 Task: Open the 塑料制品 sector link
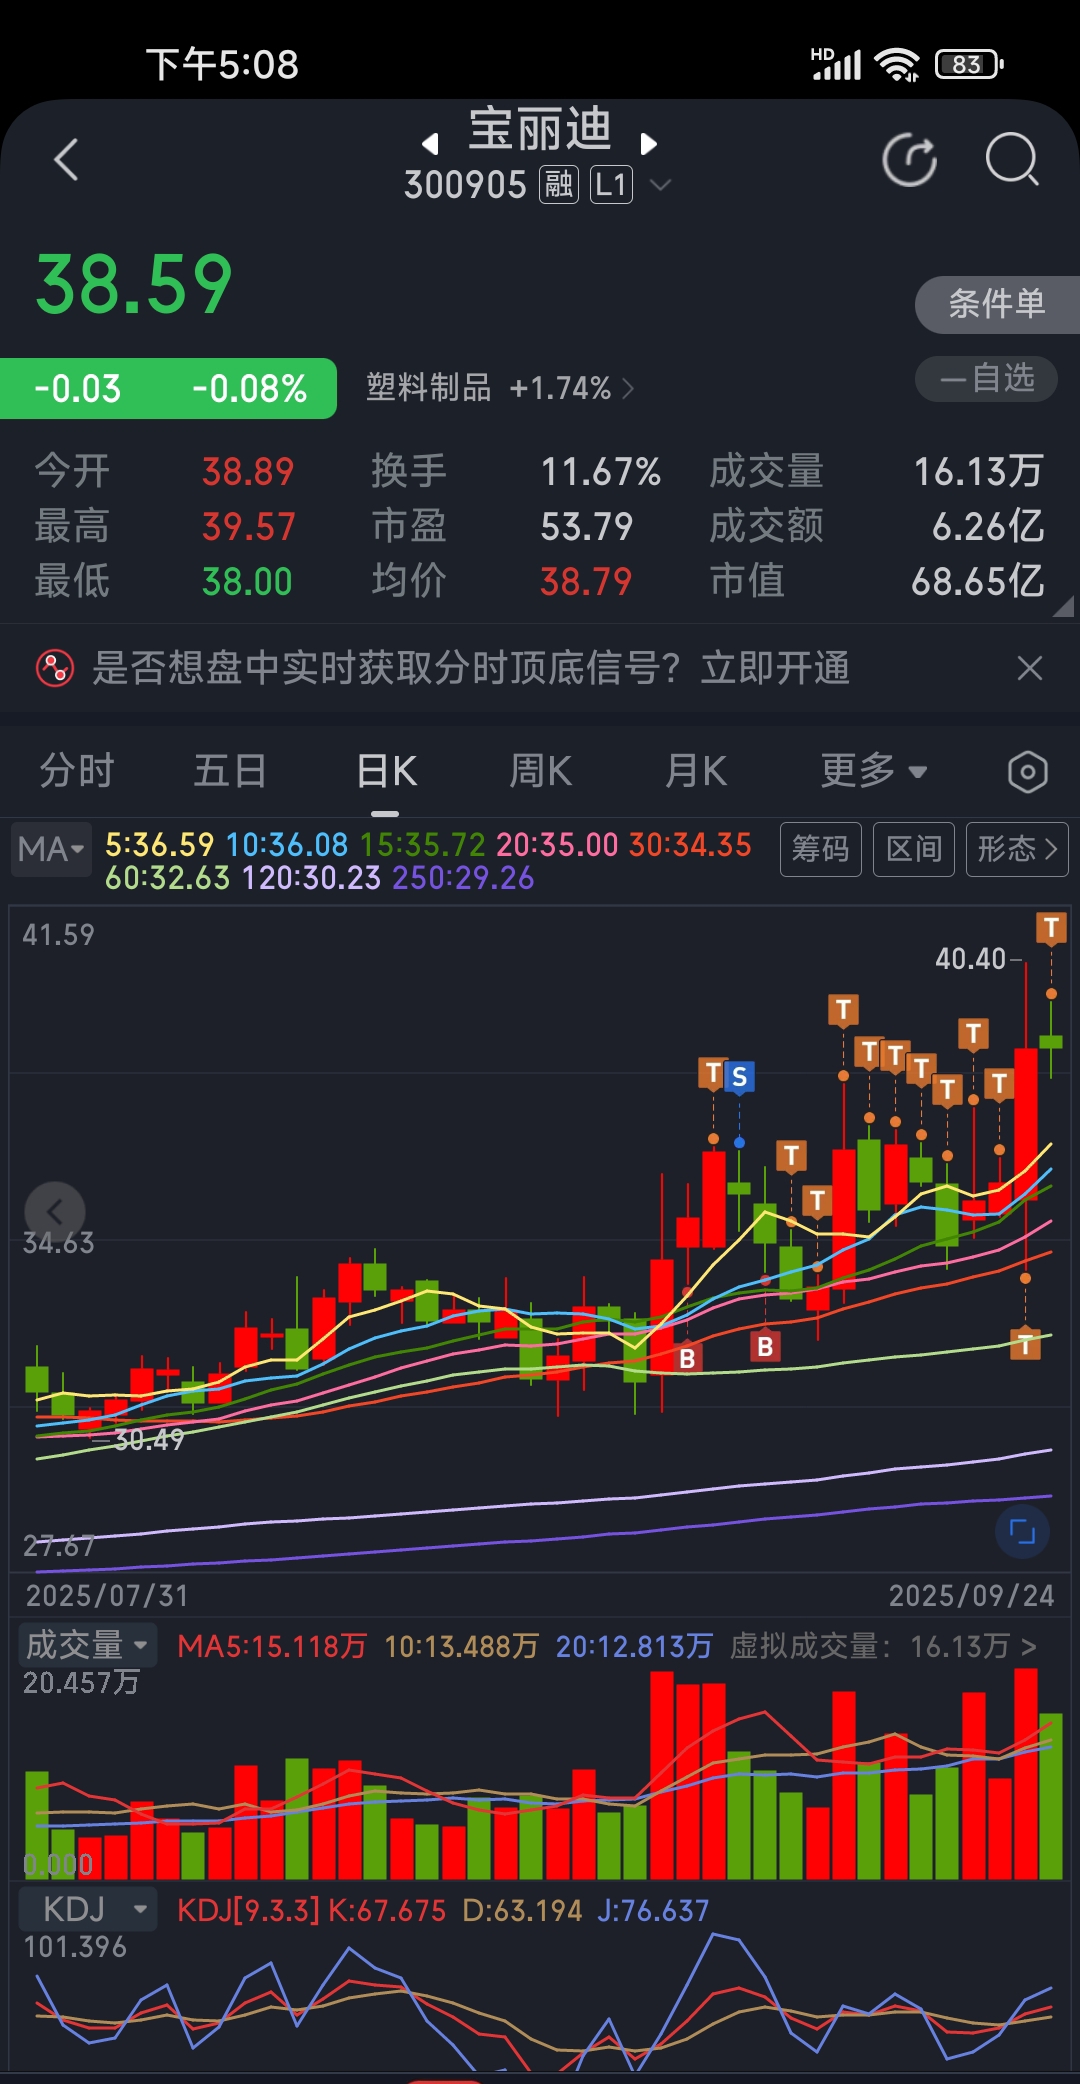tap(500, 388)
